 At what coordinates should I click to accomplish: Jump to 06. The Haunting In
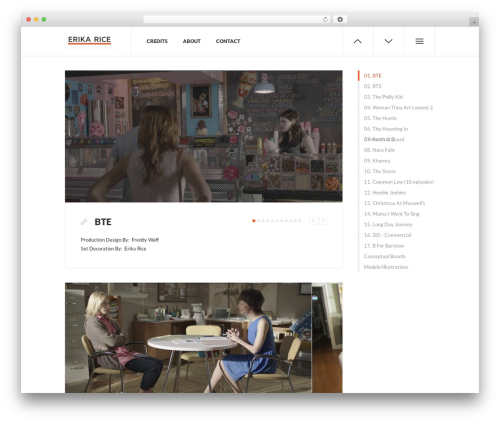386,129
